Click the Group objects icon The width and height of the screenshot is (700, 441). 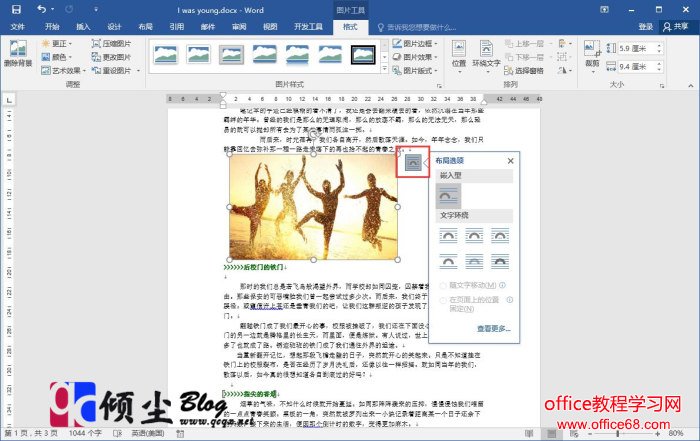click(563, 57)
